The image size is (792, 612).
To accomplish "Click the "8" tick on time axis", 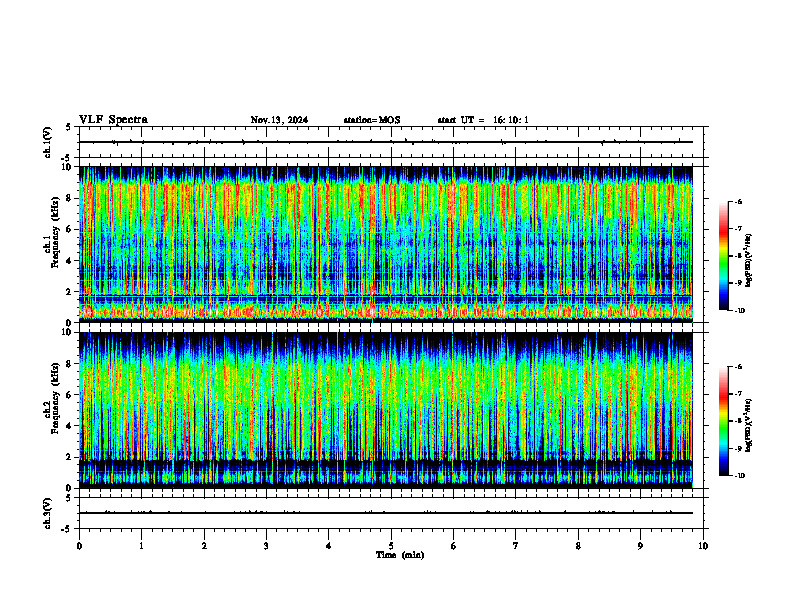I will [x=578, y=546].
